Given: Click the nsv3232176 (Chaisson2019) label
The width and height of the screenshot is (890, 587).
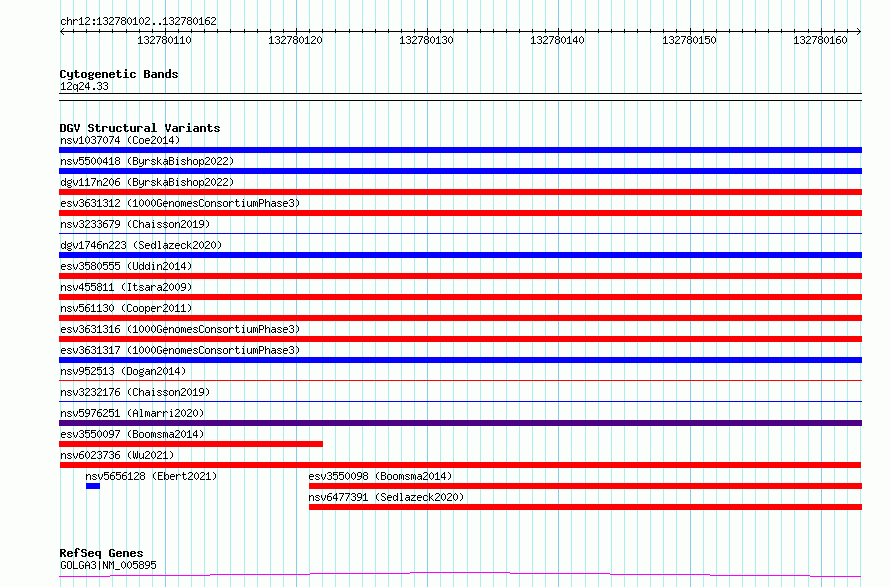Looking at the screenshot, I should tap(135, 392).
